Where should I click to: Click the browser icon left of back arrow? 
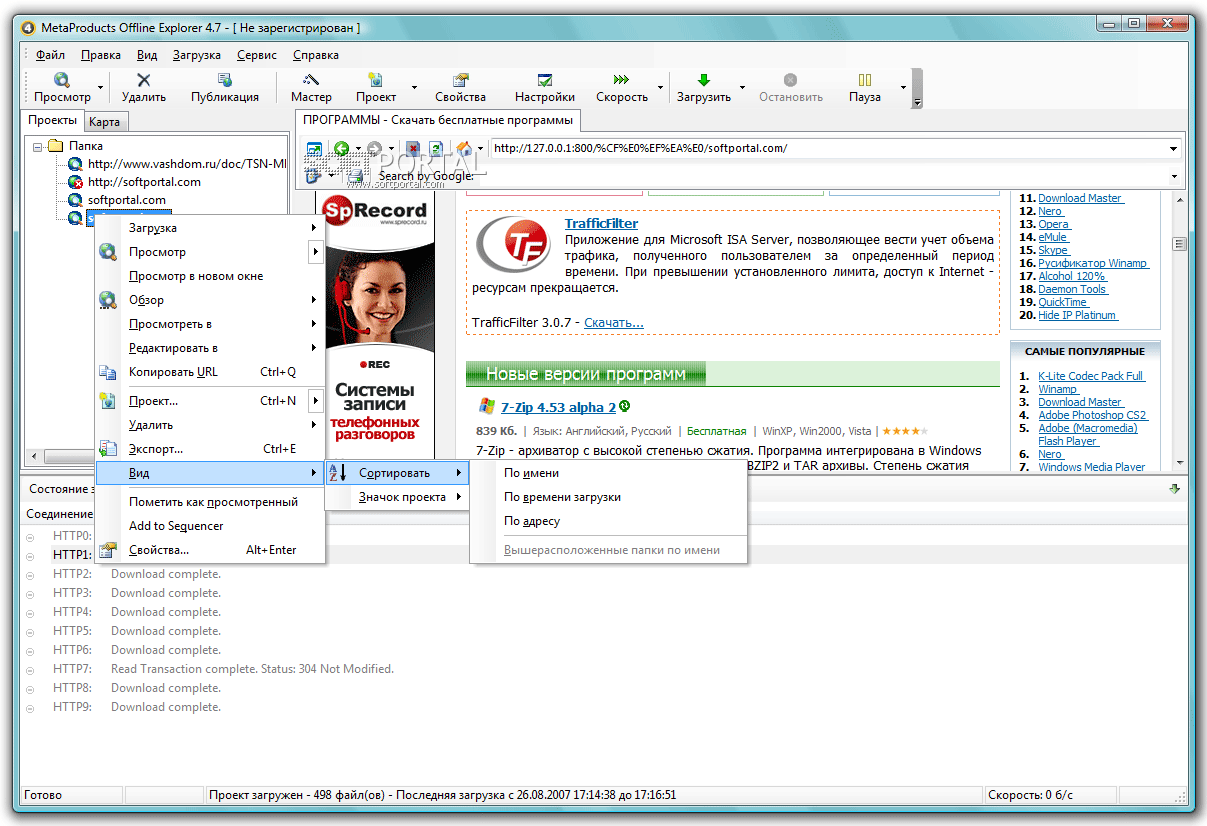[x=313, y=149]
